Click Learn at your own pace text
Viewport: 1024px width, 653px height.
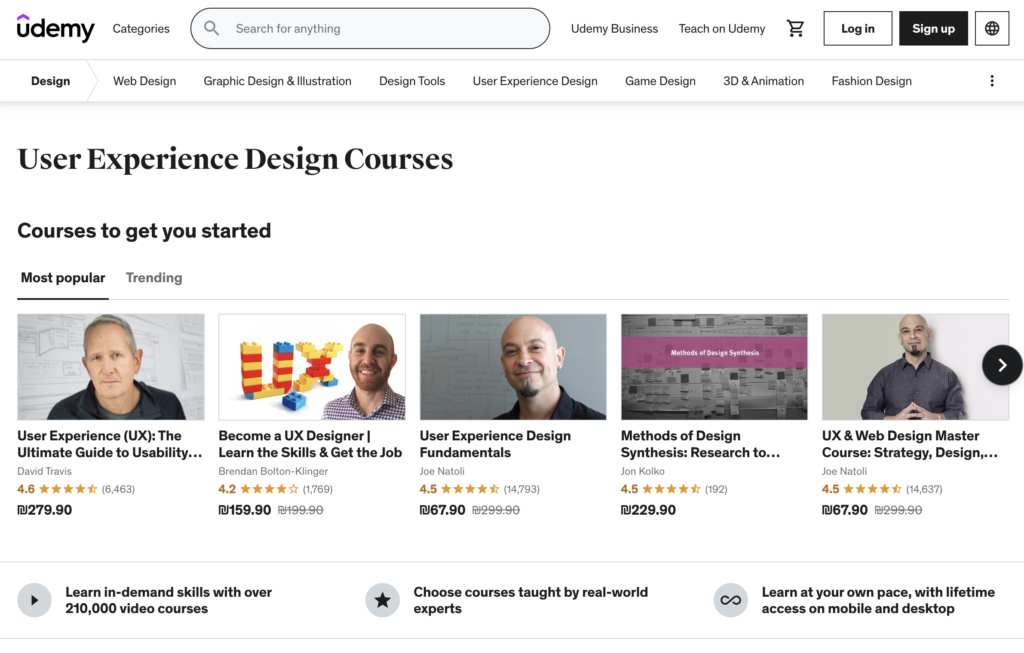click(878, 600)
